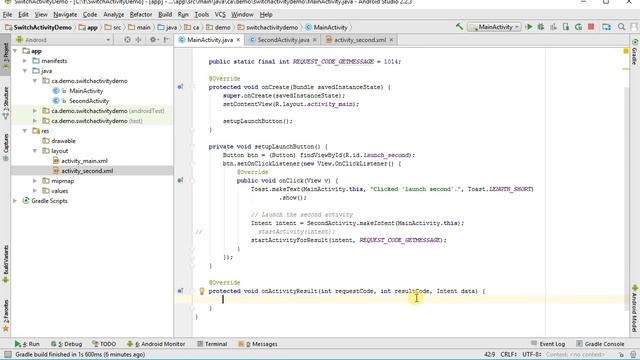Open Project panel settings gear
Viewport: 640px width, 360px height.
click(x=153, y=40)
